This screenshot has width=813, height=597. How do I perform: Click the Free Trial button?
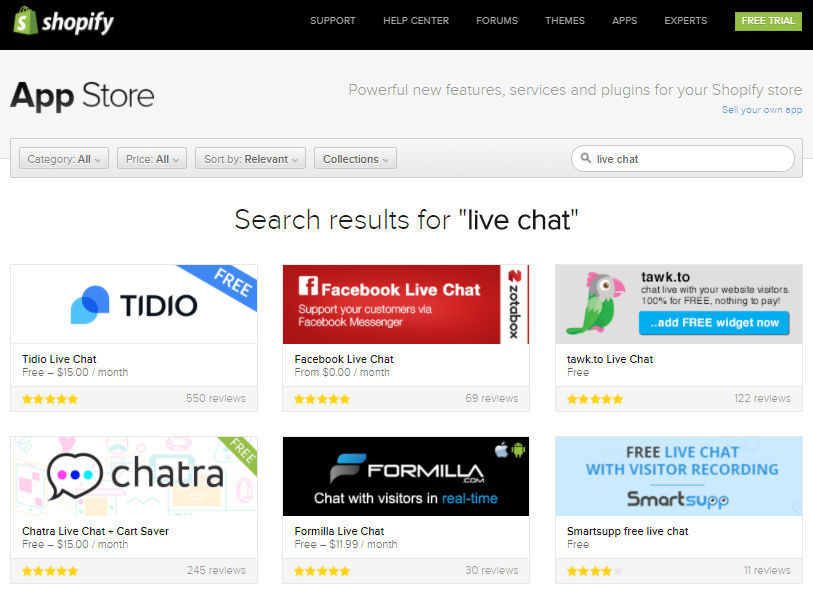click(768, 21)
